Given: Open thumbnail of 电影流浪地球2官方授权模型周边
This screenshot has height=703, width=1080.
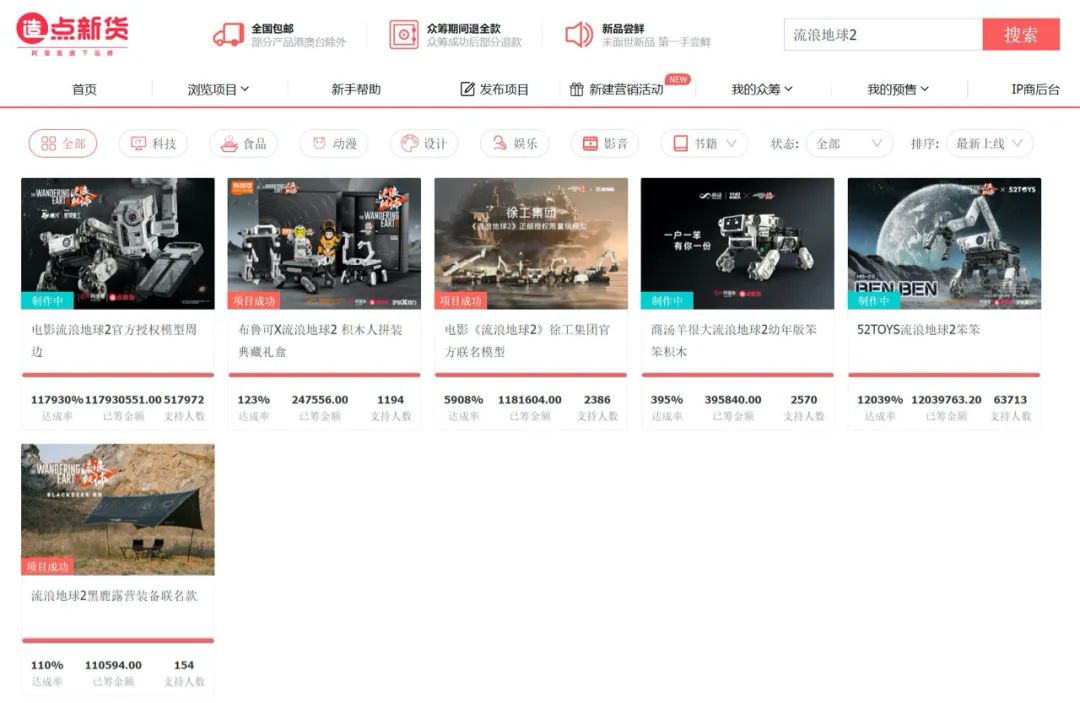Looking at the screenshot, I should (118, 243).
